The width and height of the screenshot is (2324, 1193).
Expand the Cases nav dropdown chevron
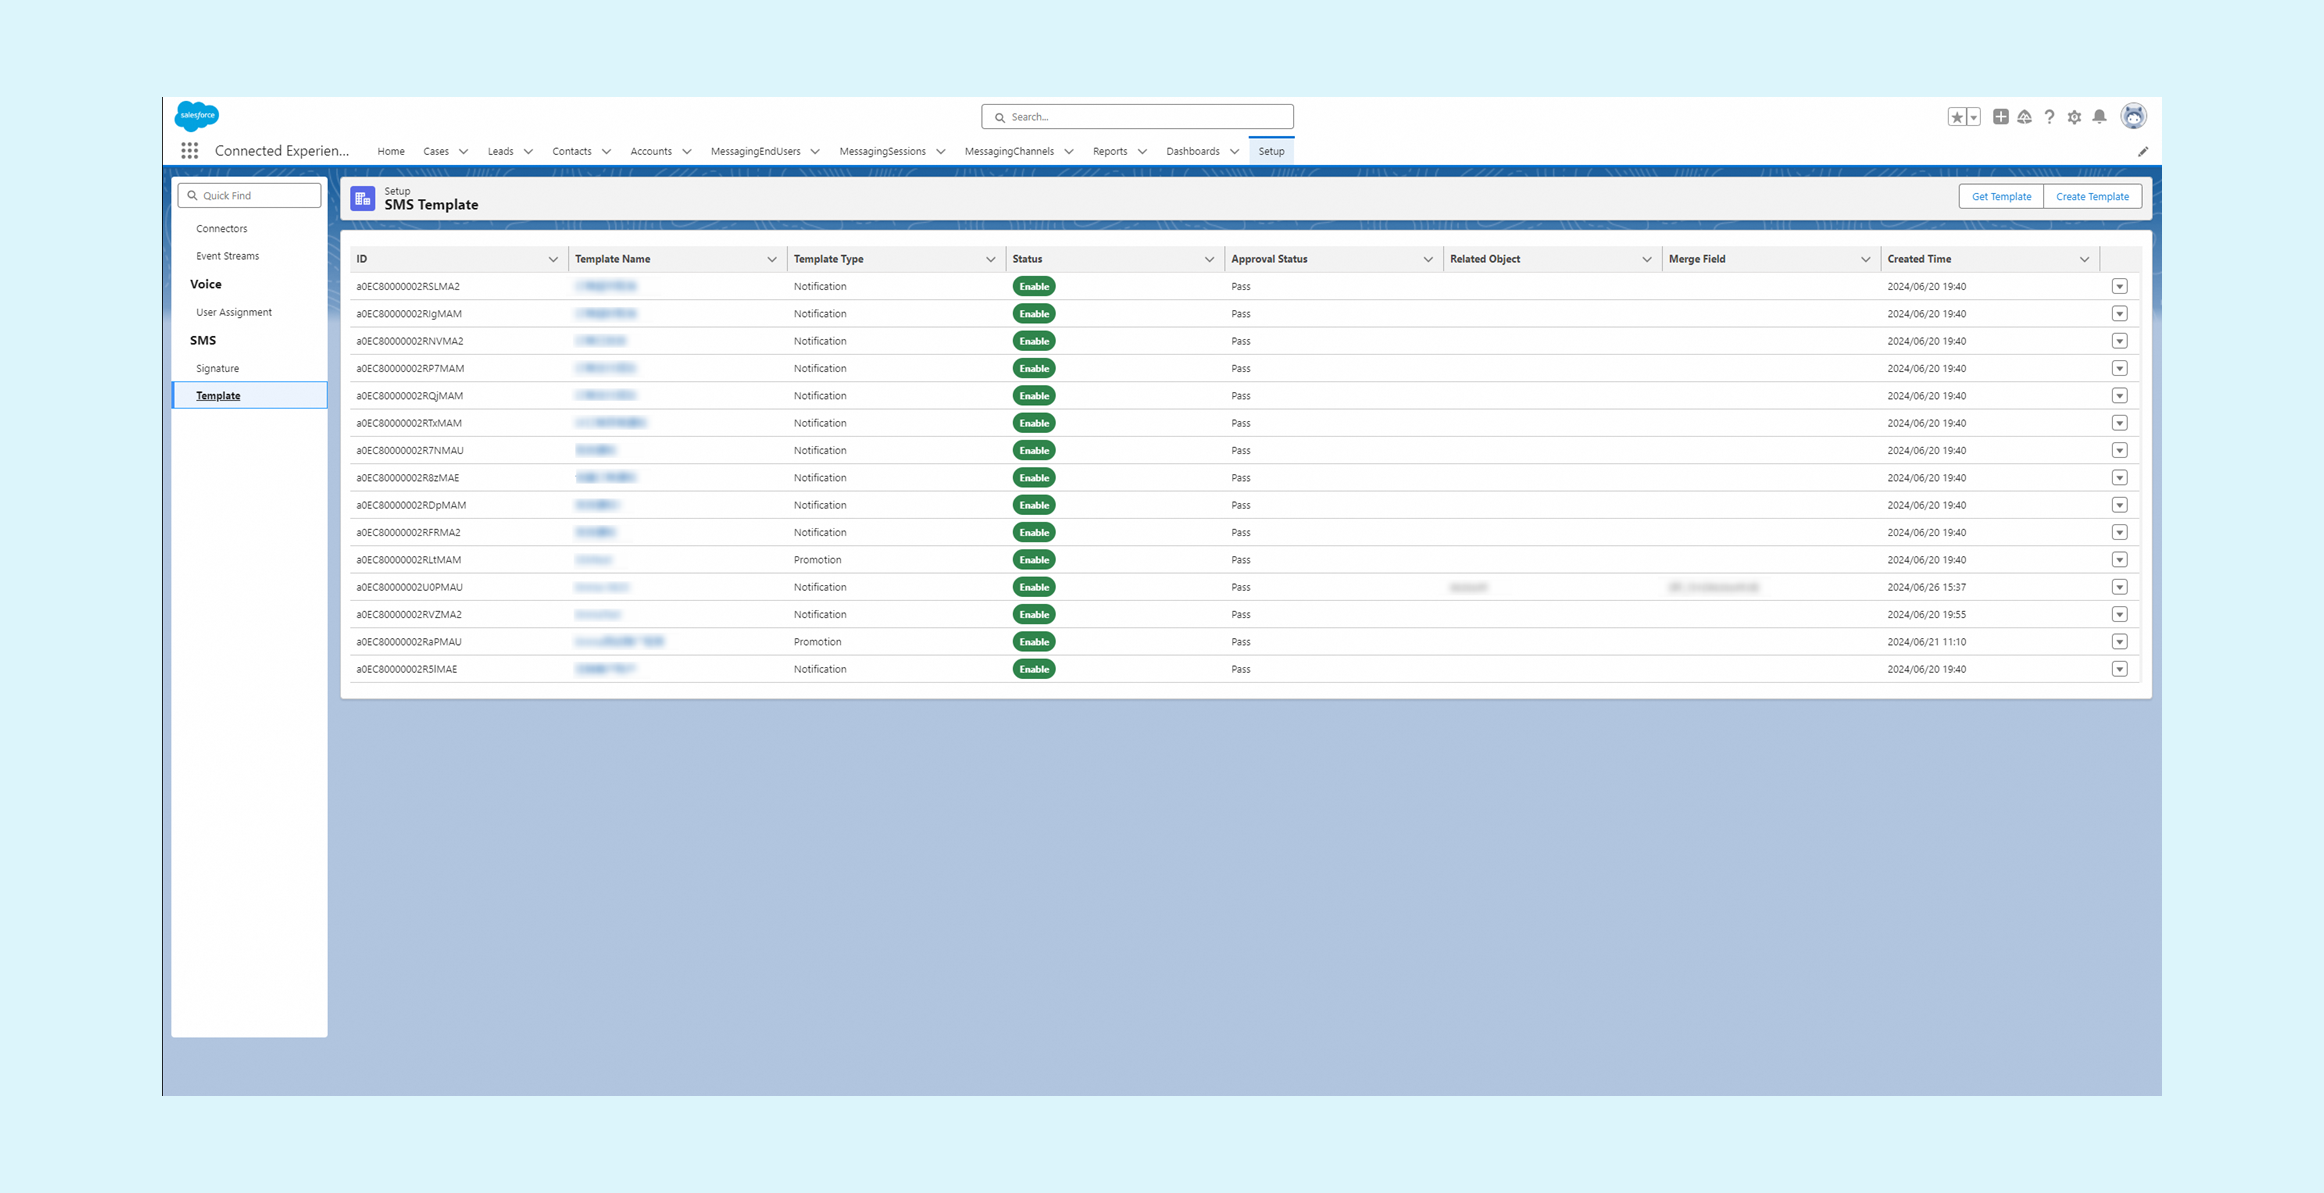click(x=463, y=152)
